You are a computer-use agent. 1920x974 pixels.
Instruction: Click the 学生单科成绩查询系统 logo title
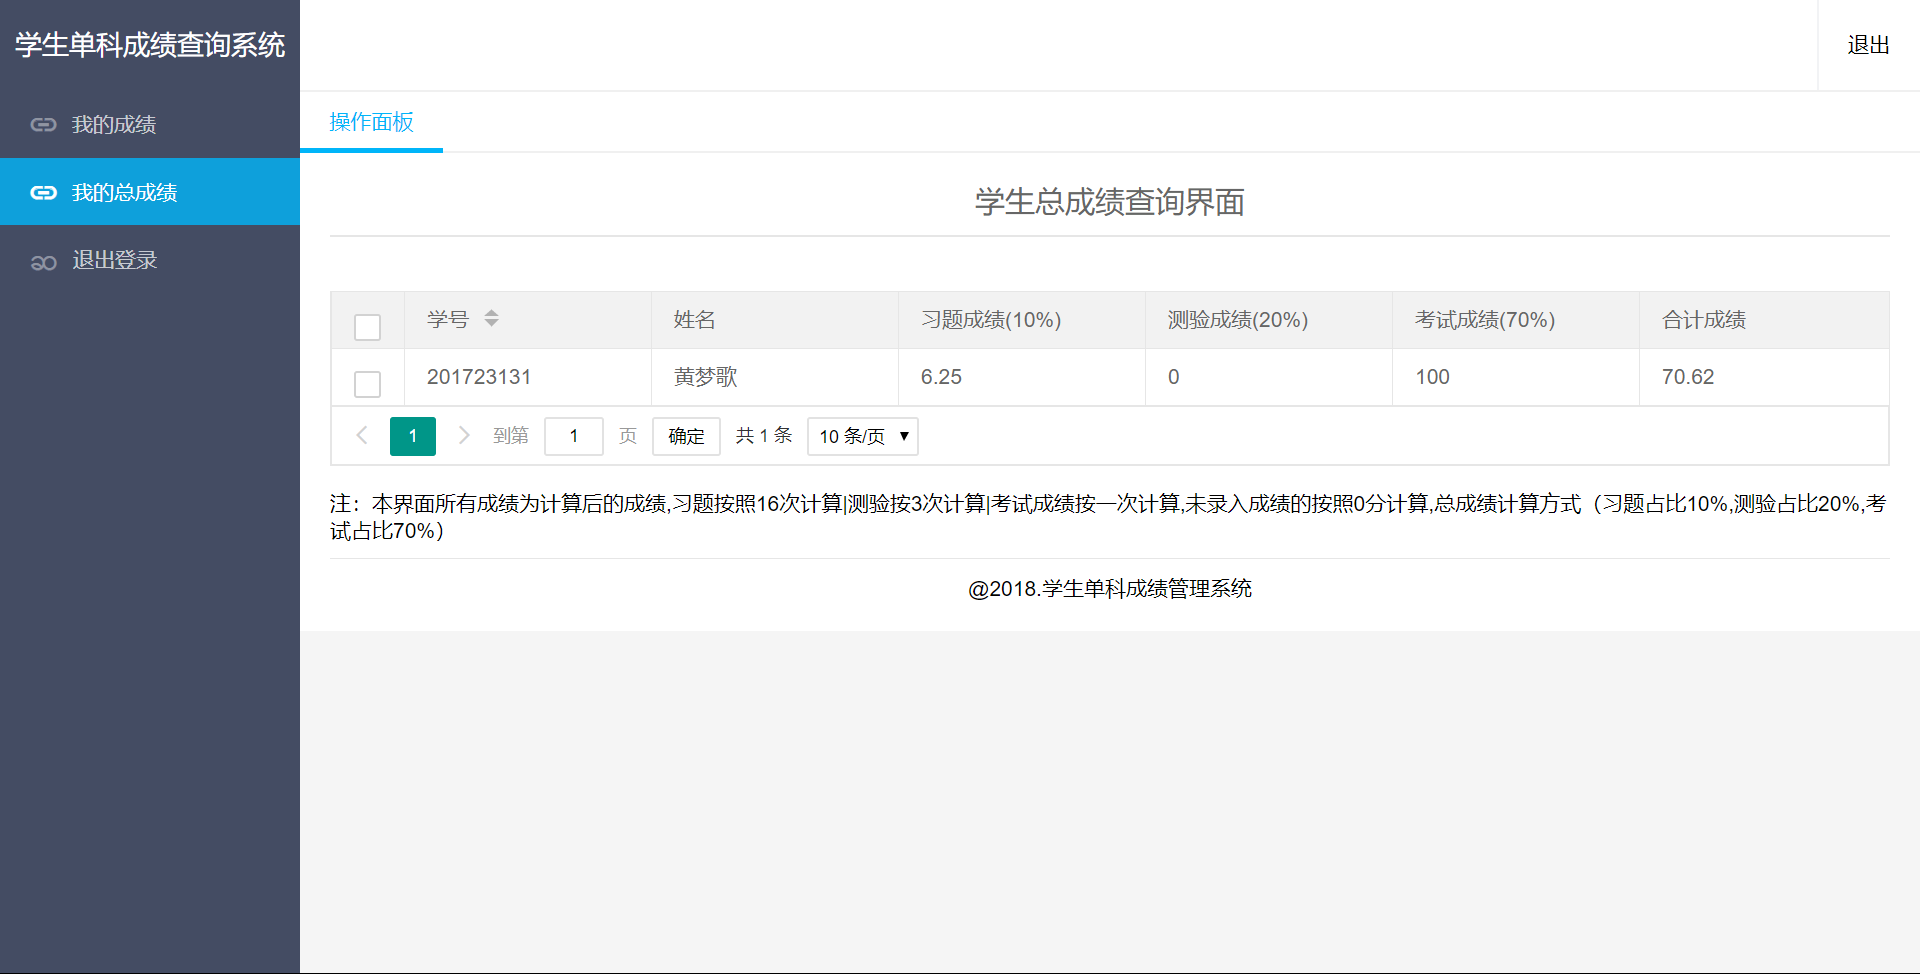150,45
